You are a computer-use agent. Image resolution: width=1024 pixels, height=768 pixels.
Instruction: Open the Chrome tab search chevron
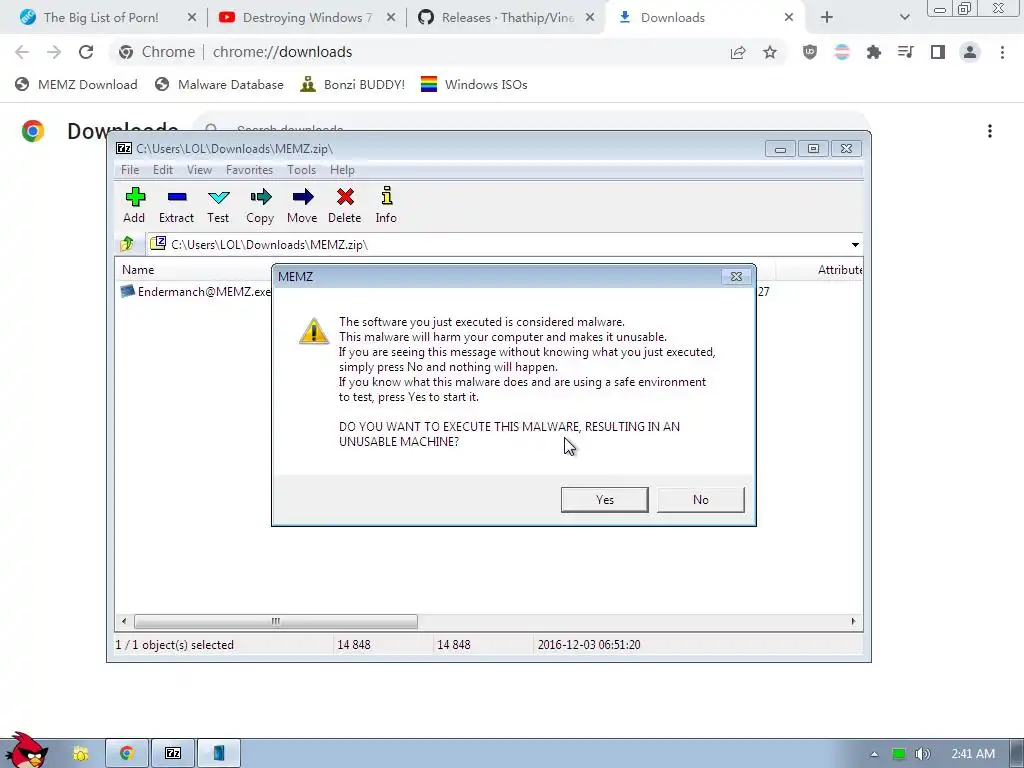point(904,18)
